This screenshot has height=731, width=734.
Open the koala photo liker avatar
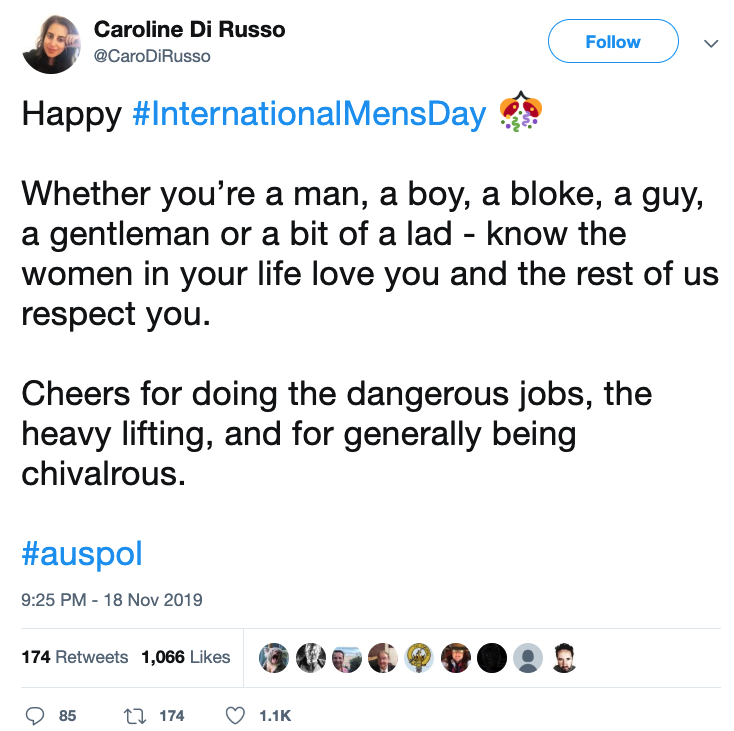[x=273, y=657]
